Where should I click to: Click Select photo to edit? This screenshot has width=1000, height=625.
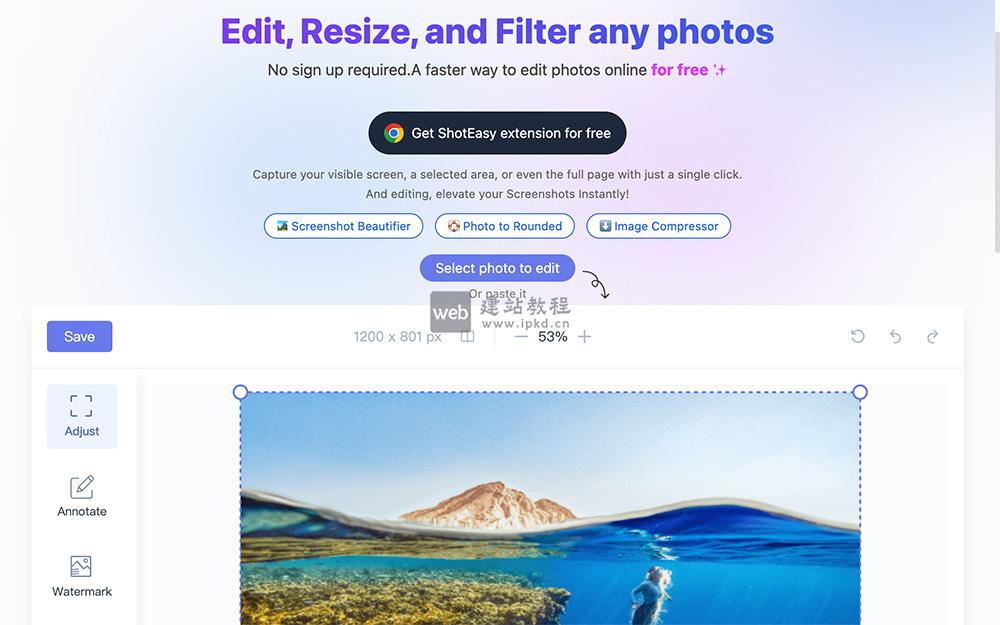point(497,268)
